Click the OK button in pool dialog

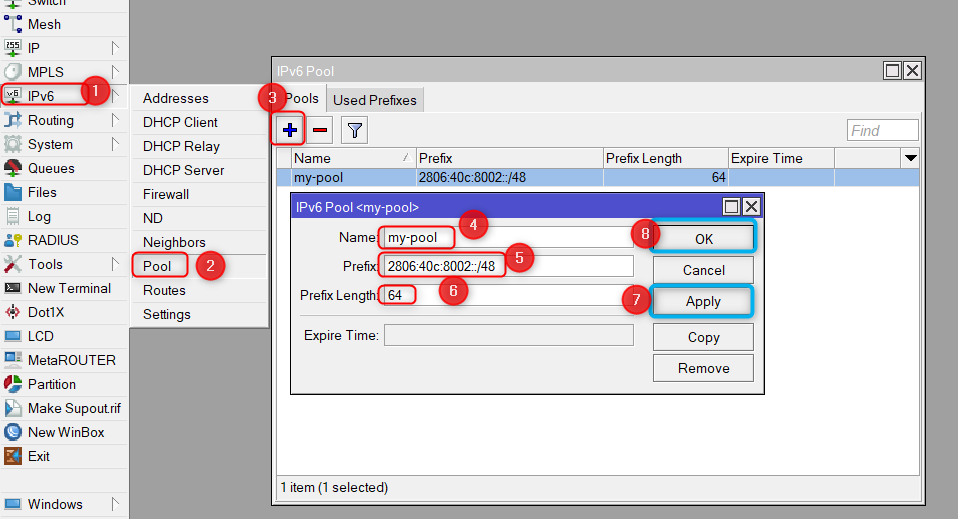coord(703,237)
